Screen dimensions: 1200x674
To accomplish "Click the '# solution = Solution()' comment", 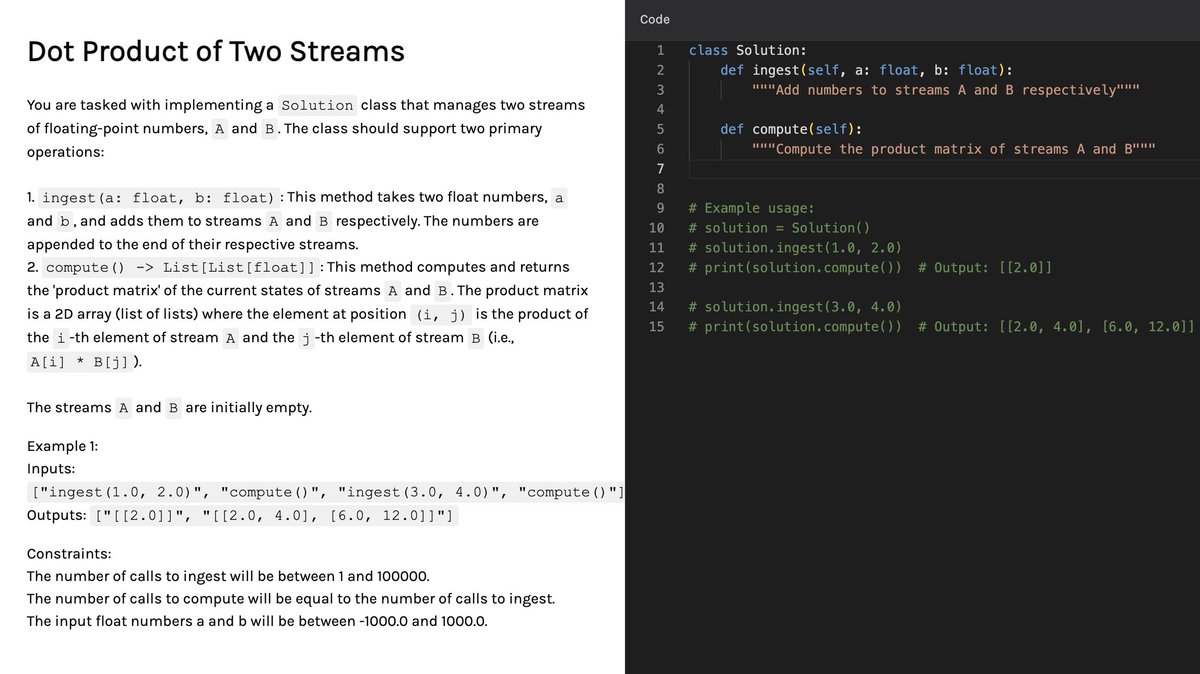I will point(780,228).
